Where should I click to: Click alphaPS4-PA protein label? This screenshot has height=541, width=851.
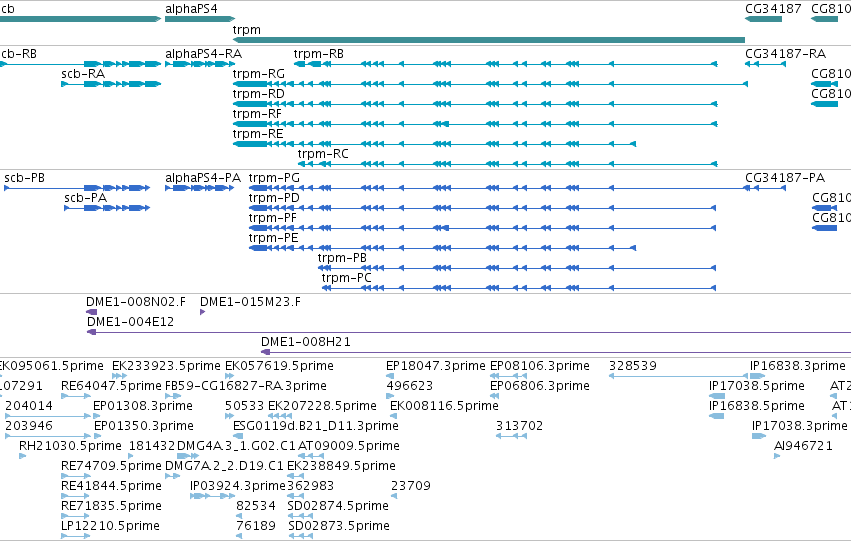click(203, 179)
